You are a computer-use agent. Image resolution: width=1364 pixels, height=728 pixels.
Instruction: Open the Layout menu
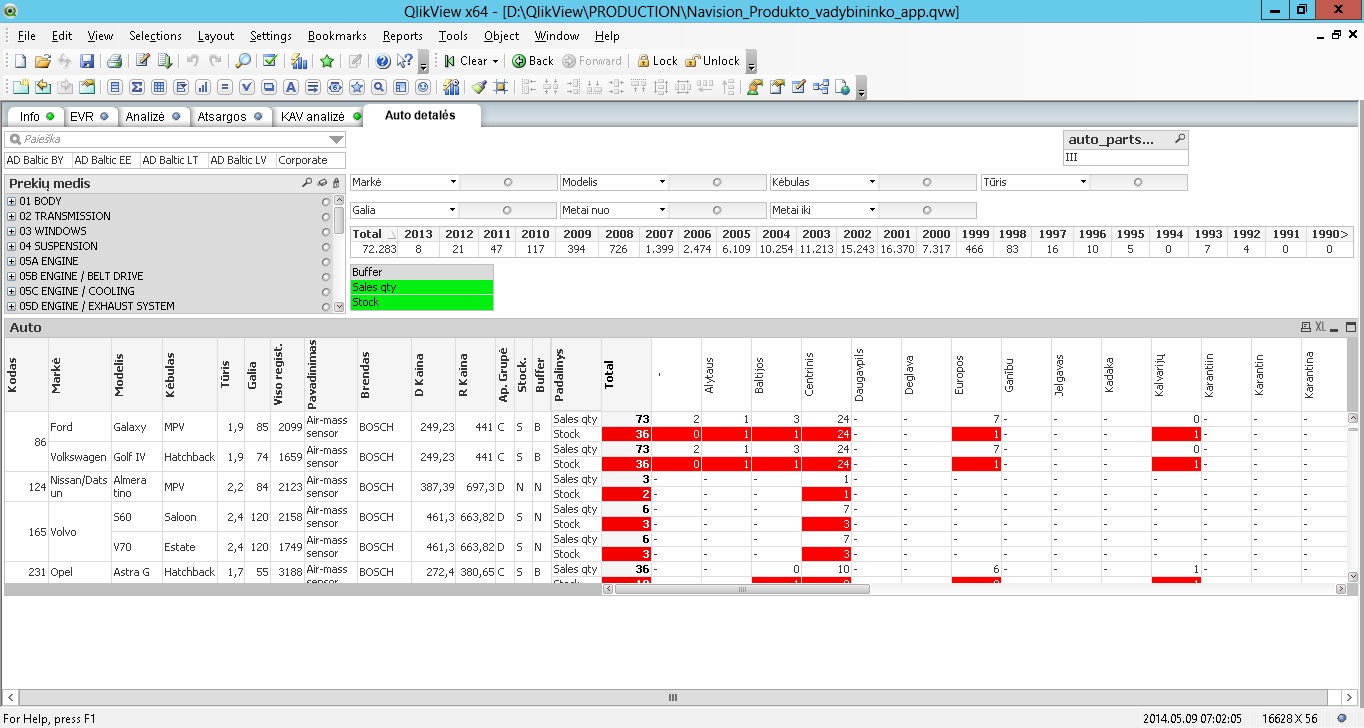click(x=216, y=36)
